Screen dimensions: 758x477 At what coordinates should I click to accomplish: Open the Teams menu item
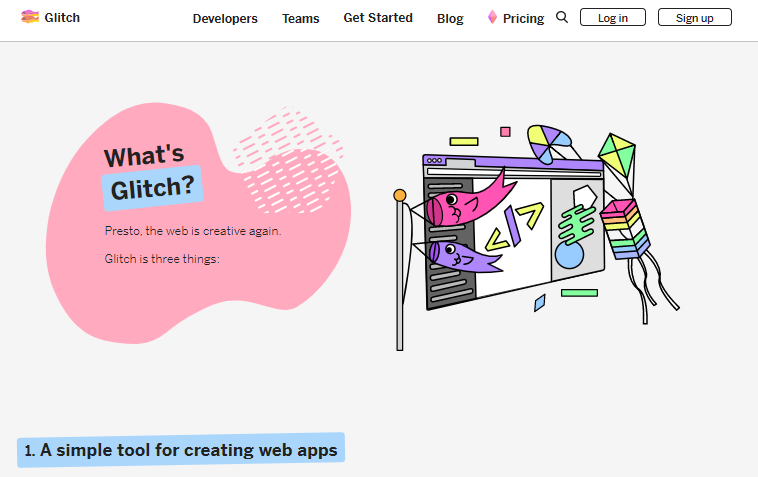(301, 18)
